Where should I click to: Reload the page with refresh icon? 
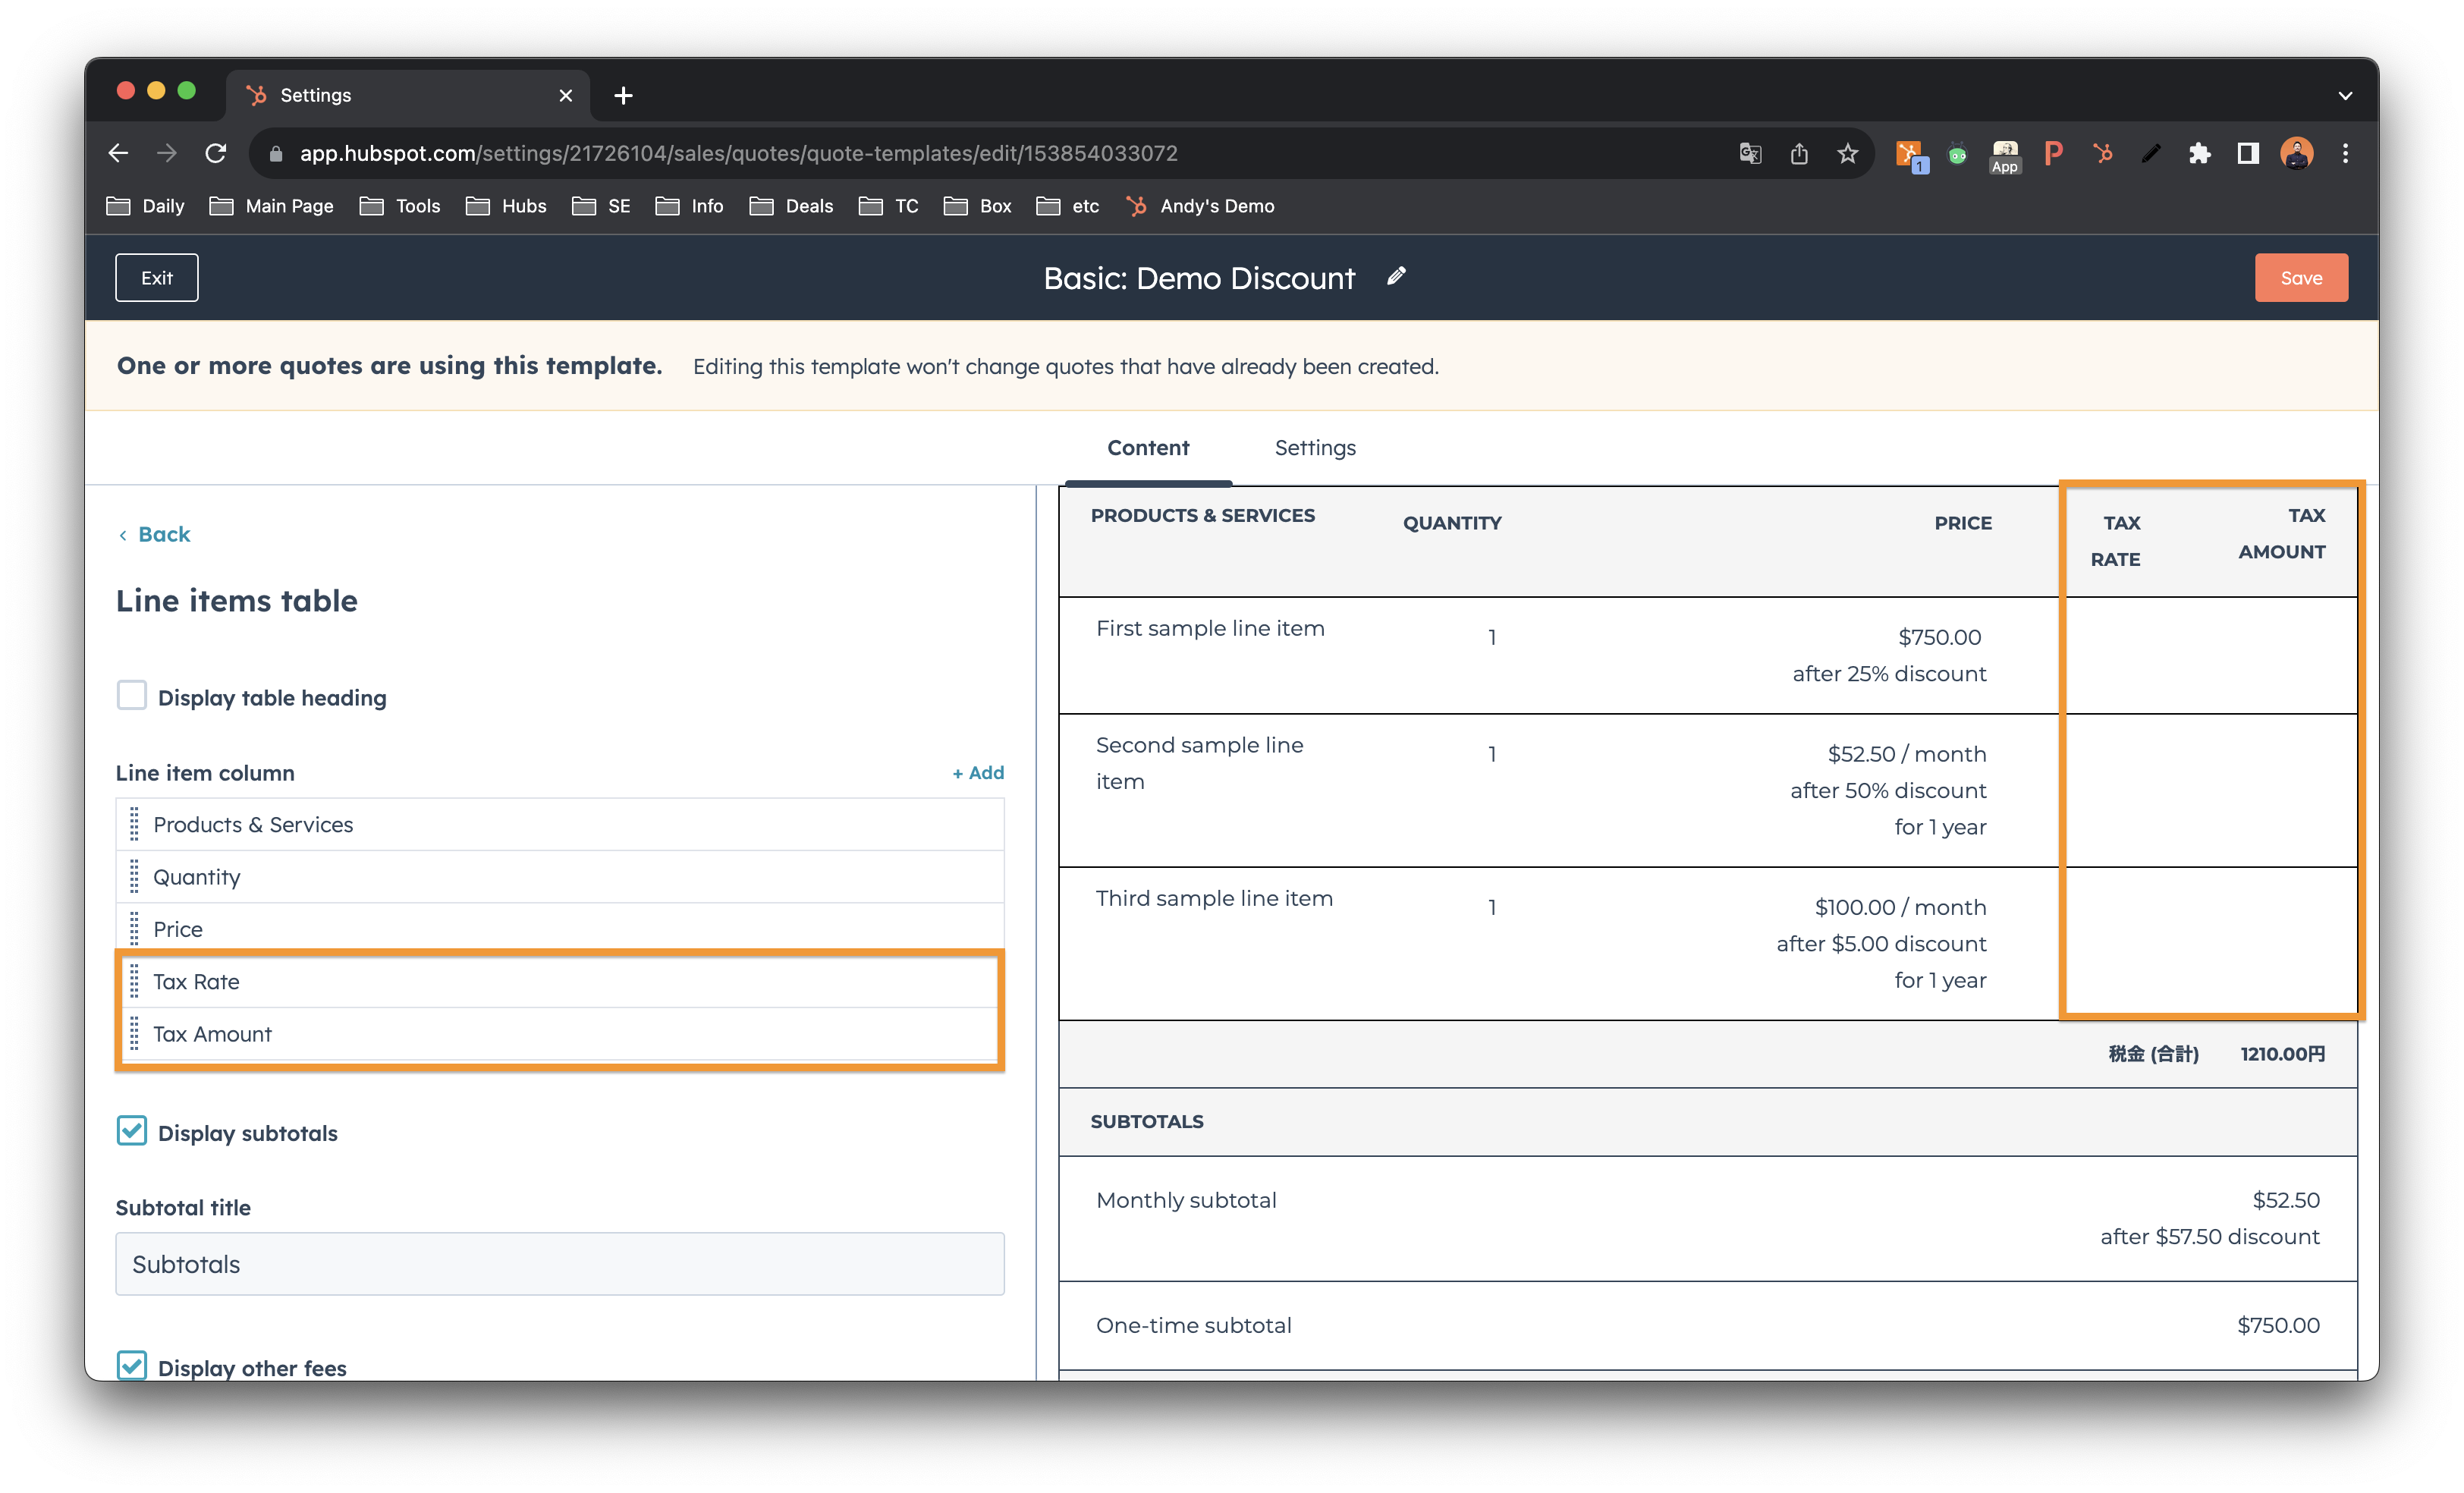216,153
